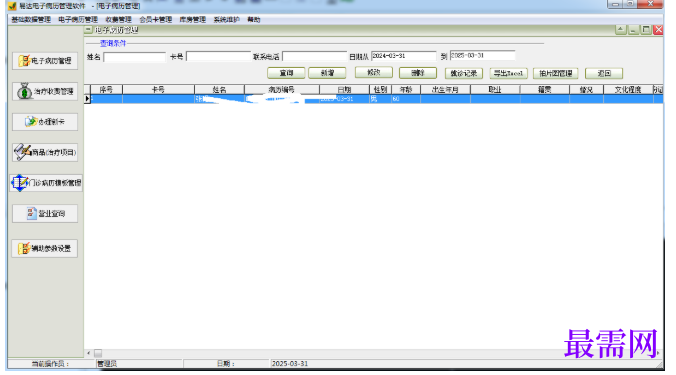Image resolution: width=676 pixels, height=375 pixels.
Task: Focus the 卡号 search input field
Action: click(x=218, y=56)
